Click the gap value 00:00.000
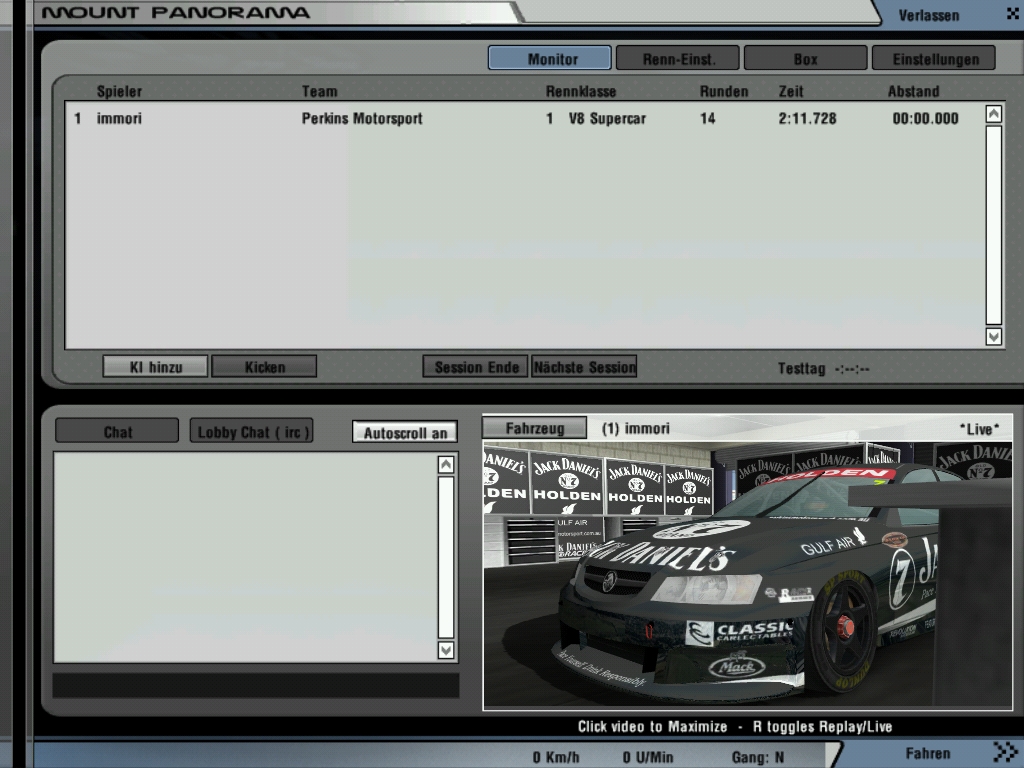The image size is (1024, 768). coord(925,118)
